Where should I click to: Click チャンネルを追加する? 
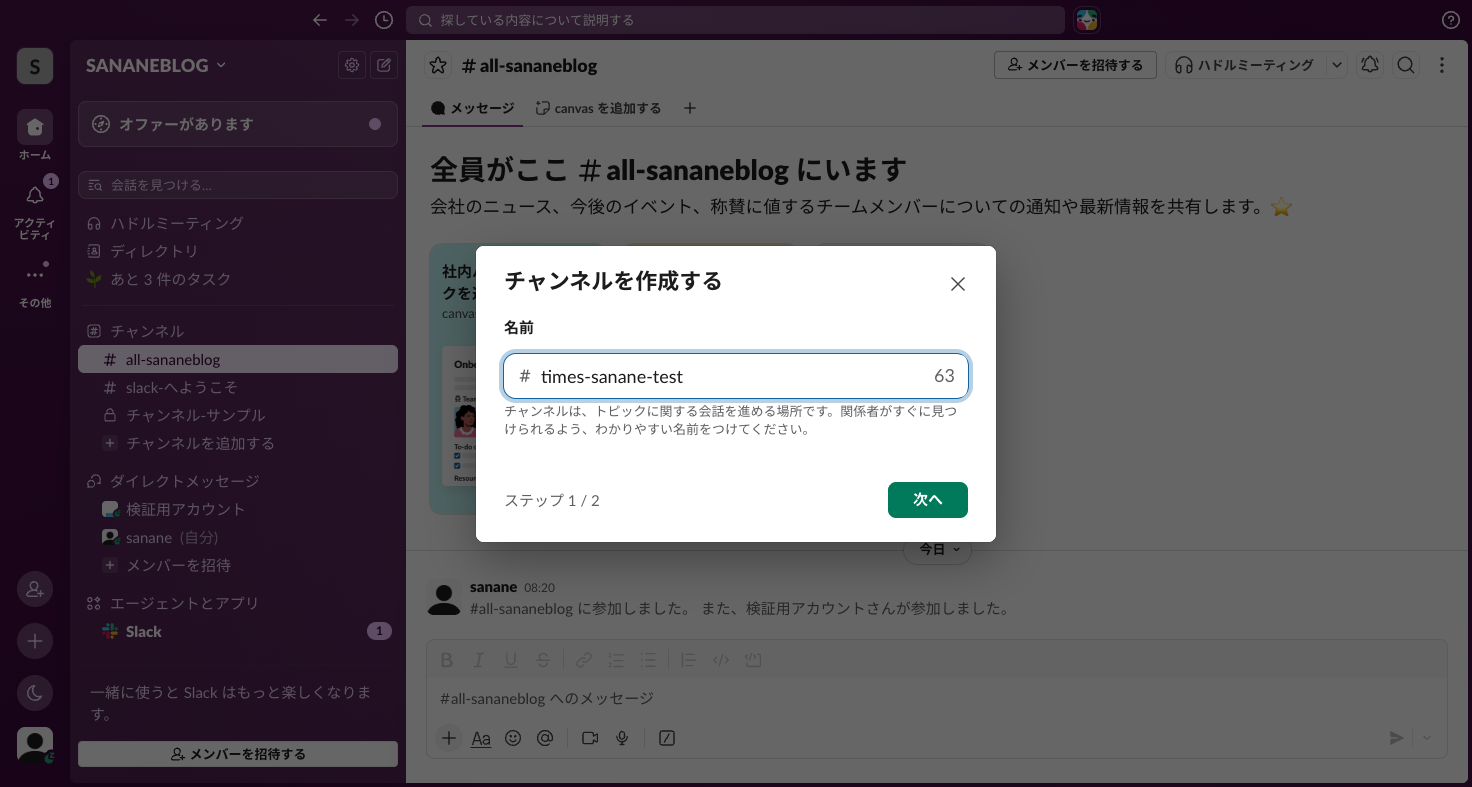(238, 443)
